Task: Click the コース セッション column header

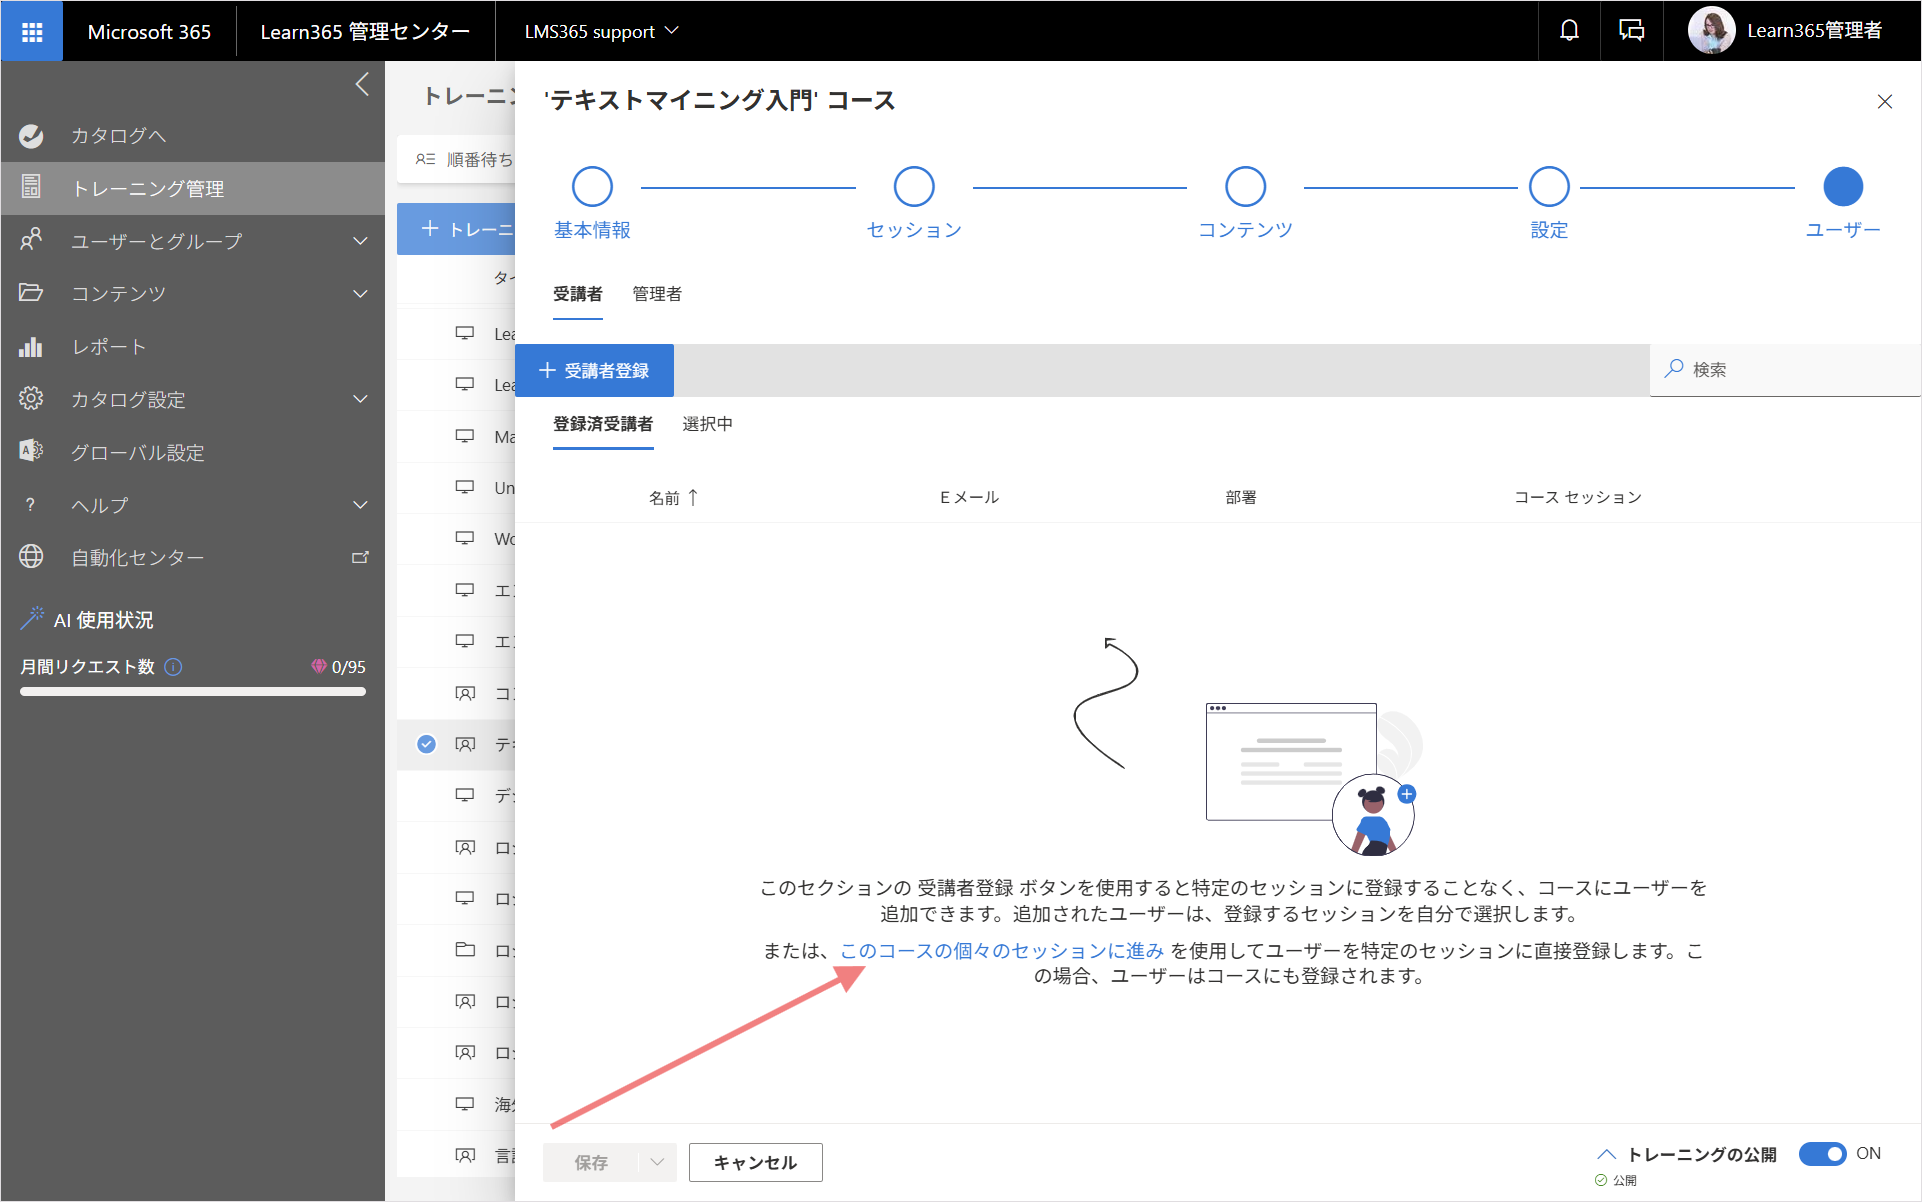Action: pos(1578,497)
